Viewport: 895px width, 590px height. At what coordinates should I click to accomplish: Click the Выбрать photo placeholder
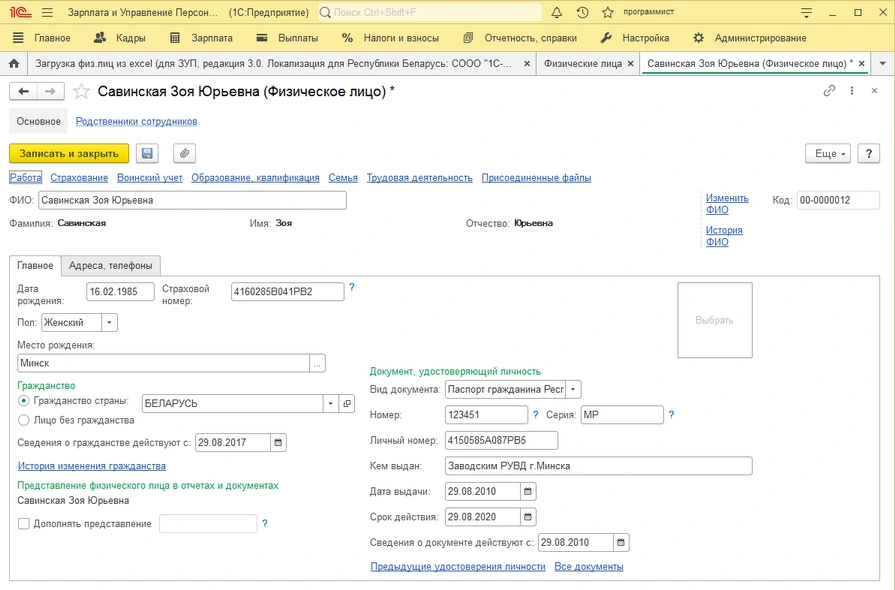click(714, 320)
